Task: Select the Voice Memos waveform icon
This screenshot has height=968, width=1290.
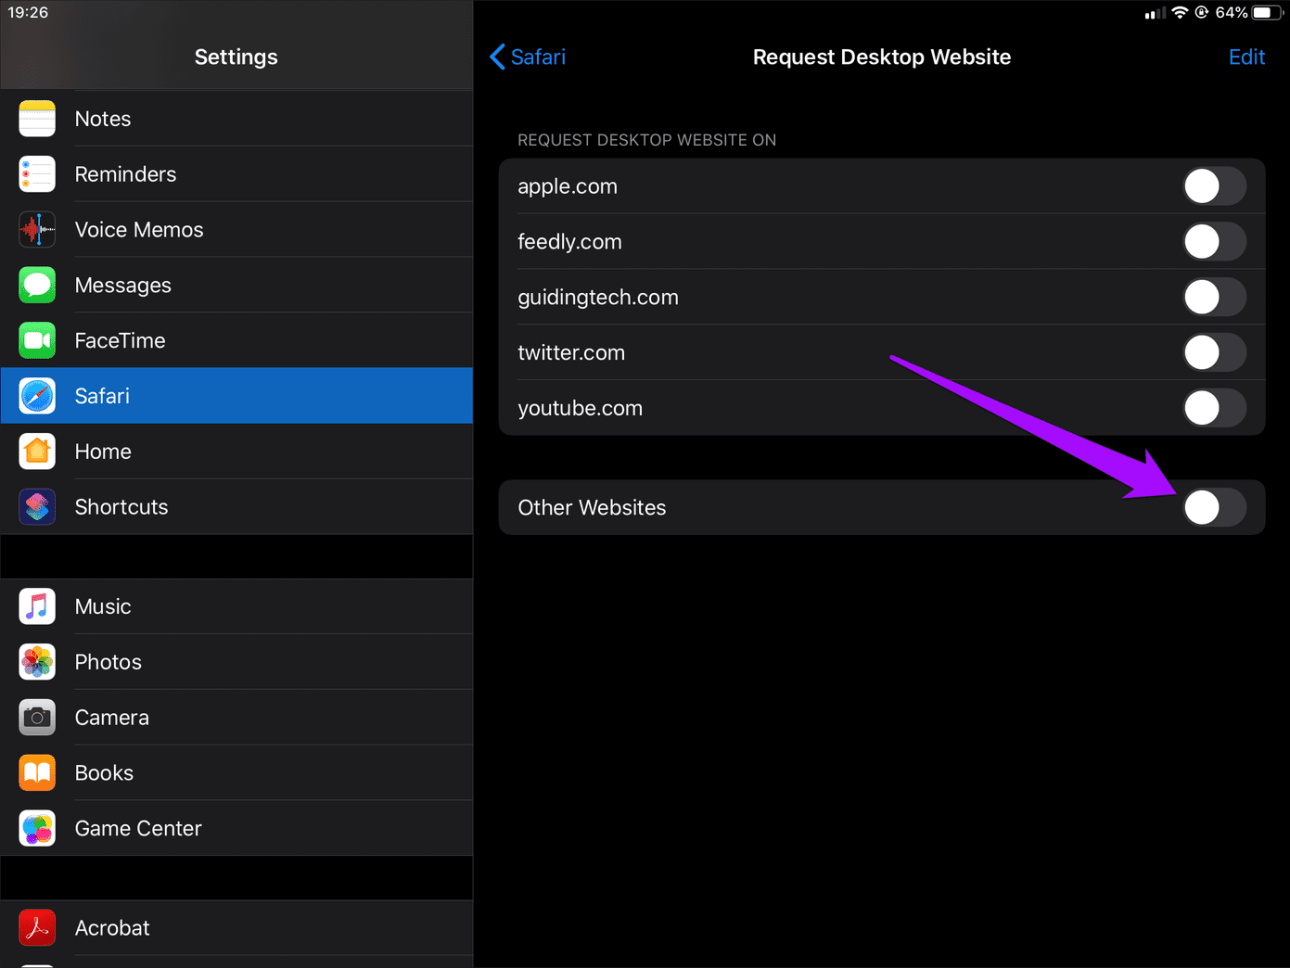Action: tap(37, 230)
